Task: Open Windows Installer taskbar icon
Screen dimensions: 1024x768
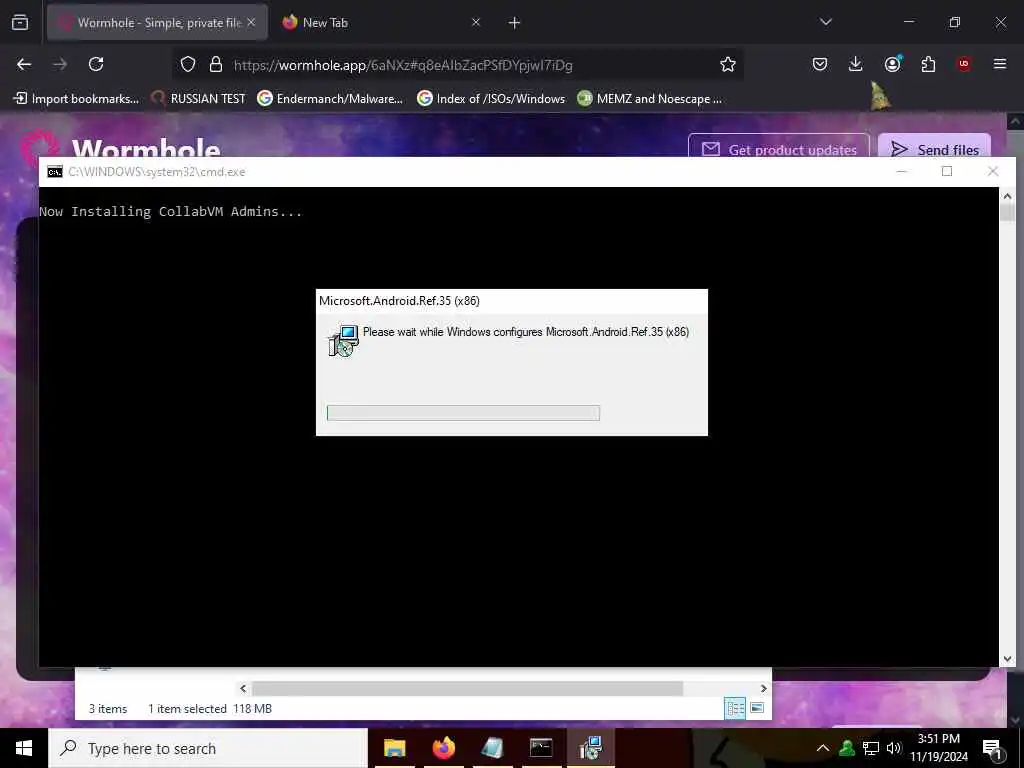Action: tap(590, 748)
